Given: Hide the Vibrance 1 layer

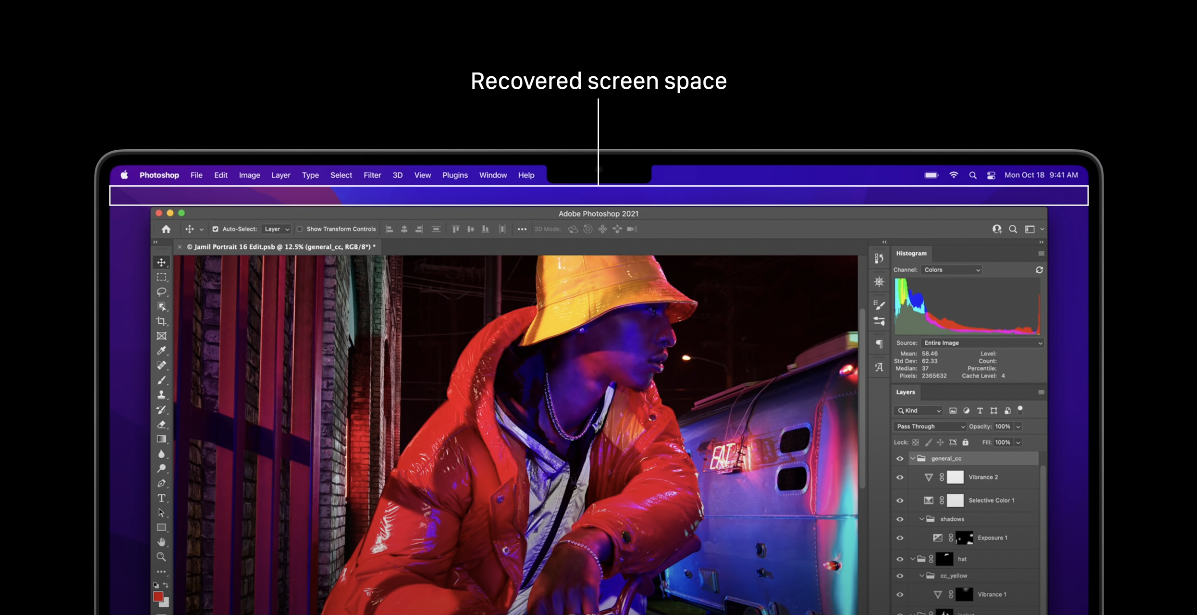Looking at the screenshot, I should coord(899,594).
